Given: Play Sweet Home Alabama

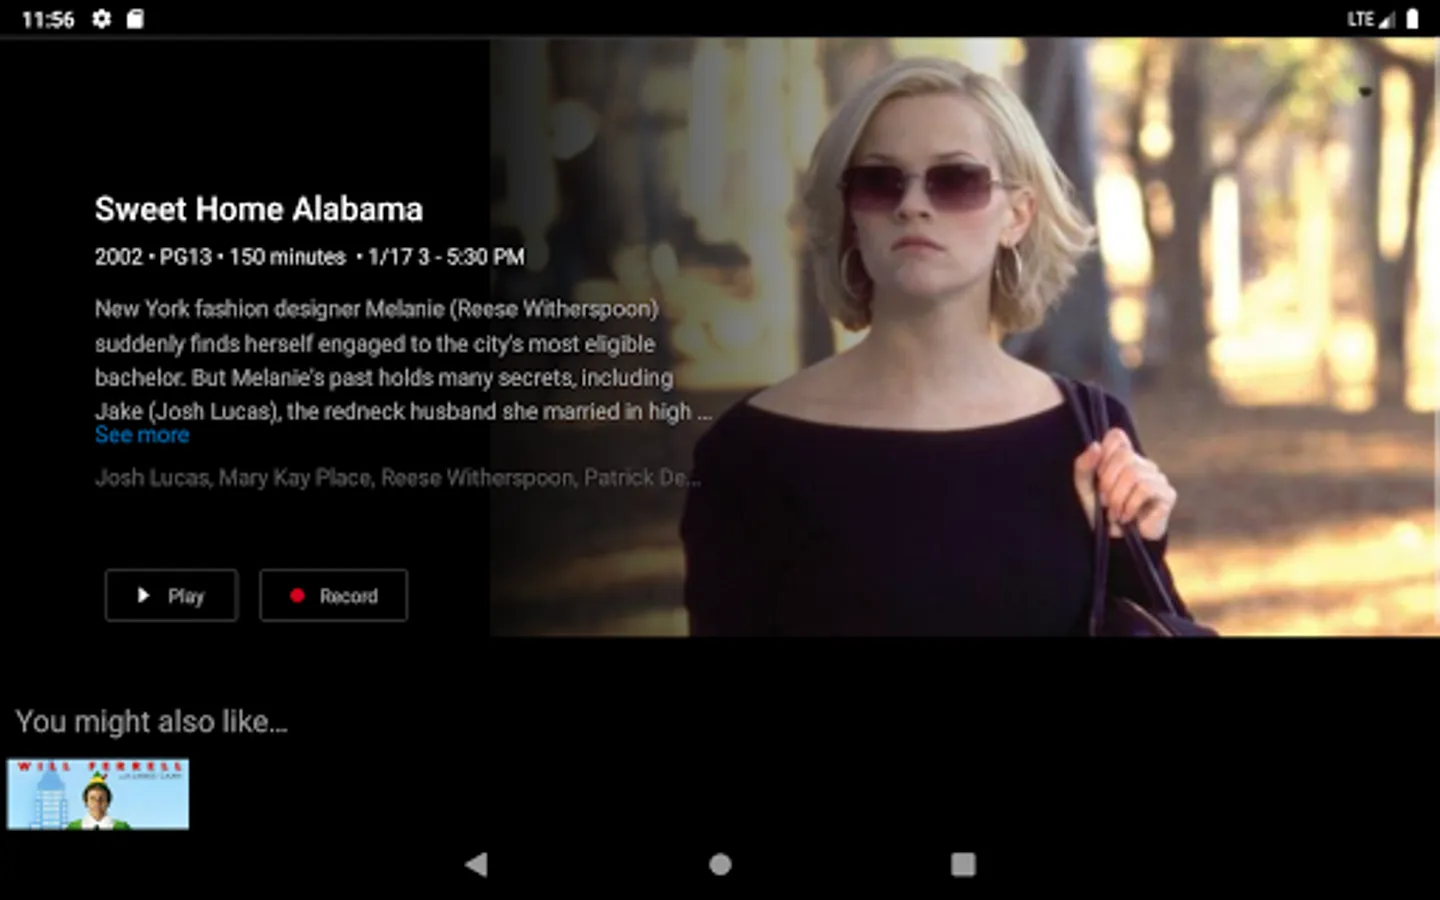Looking at the screenshot, I should click(x=171, y=595).
